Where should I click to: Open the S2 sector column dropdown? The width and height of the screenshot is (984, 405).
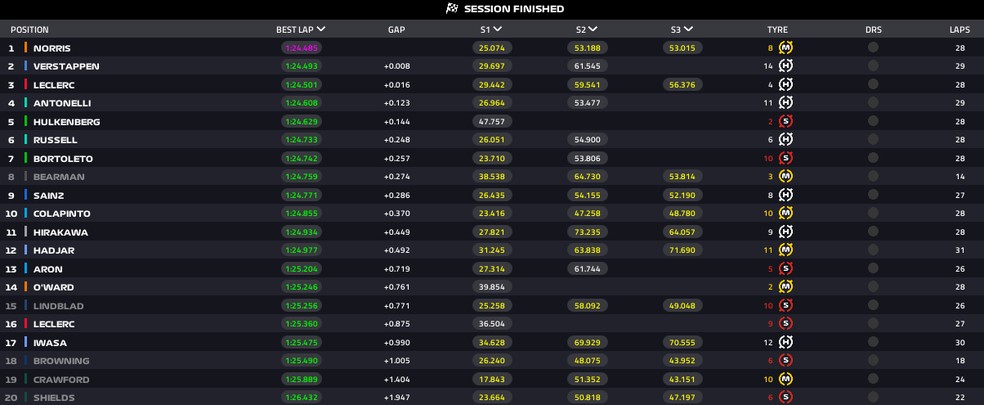click(x=593, y=29)
